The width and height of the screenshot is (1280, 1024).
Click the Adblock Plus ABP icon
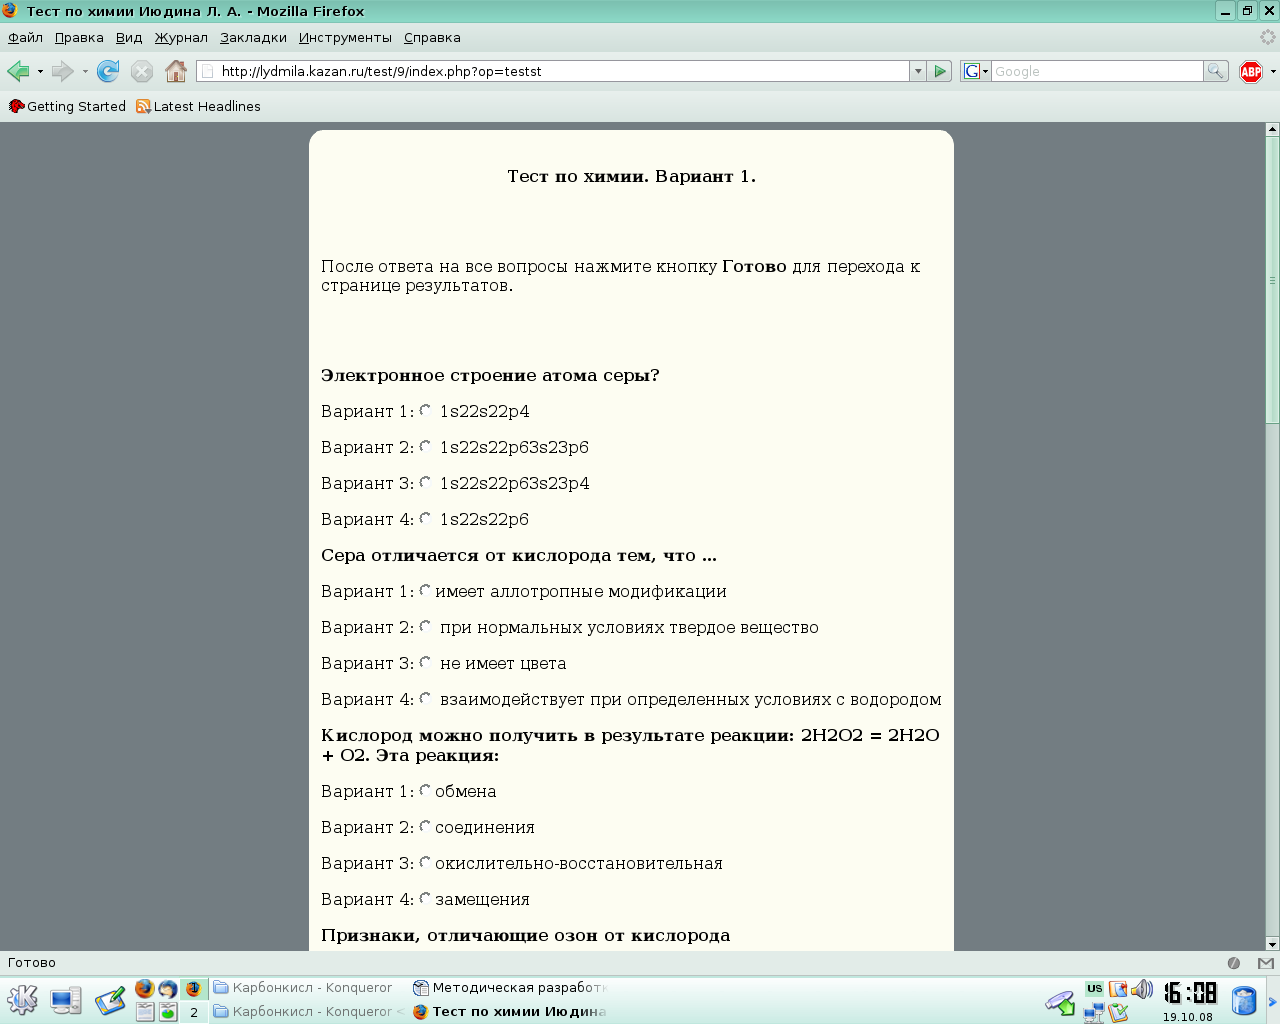click(1250, 71)
